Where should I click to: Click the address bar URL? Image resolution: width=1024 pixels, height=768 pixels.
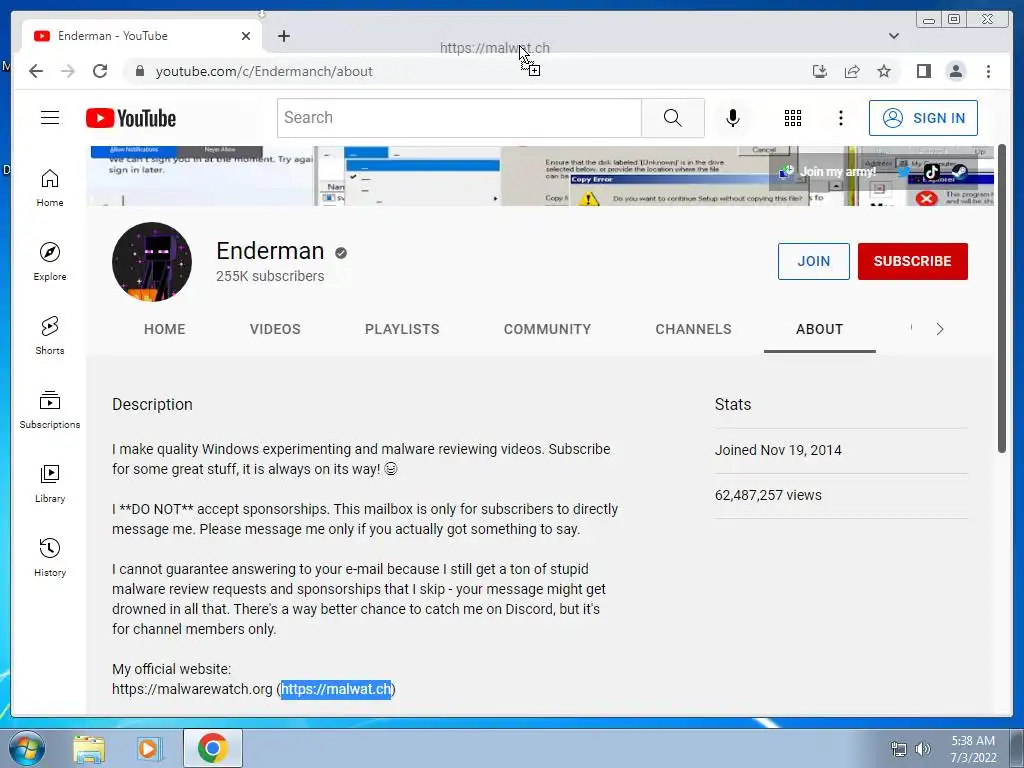[264, 71]
